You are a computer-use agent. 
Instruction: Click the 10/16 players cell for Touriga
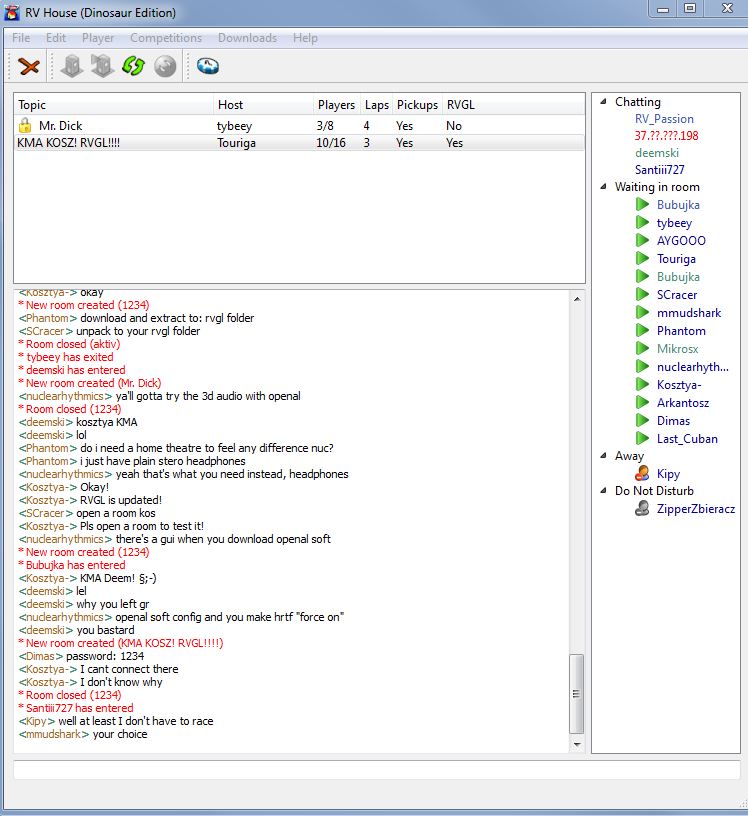click(x=331, y=143)
